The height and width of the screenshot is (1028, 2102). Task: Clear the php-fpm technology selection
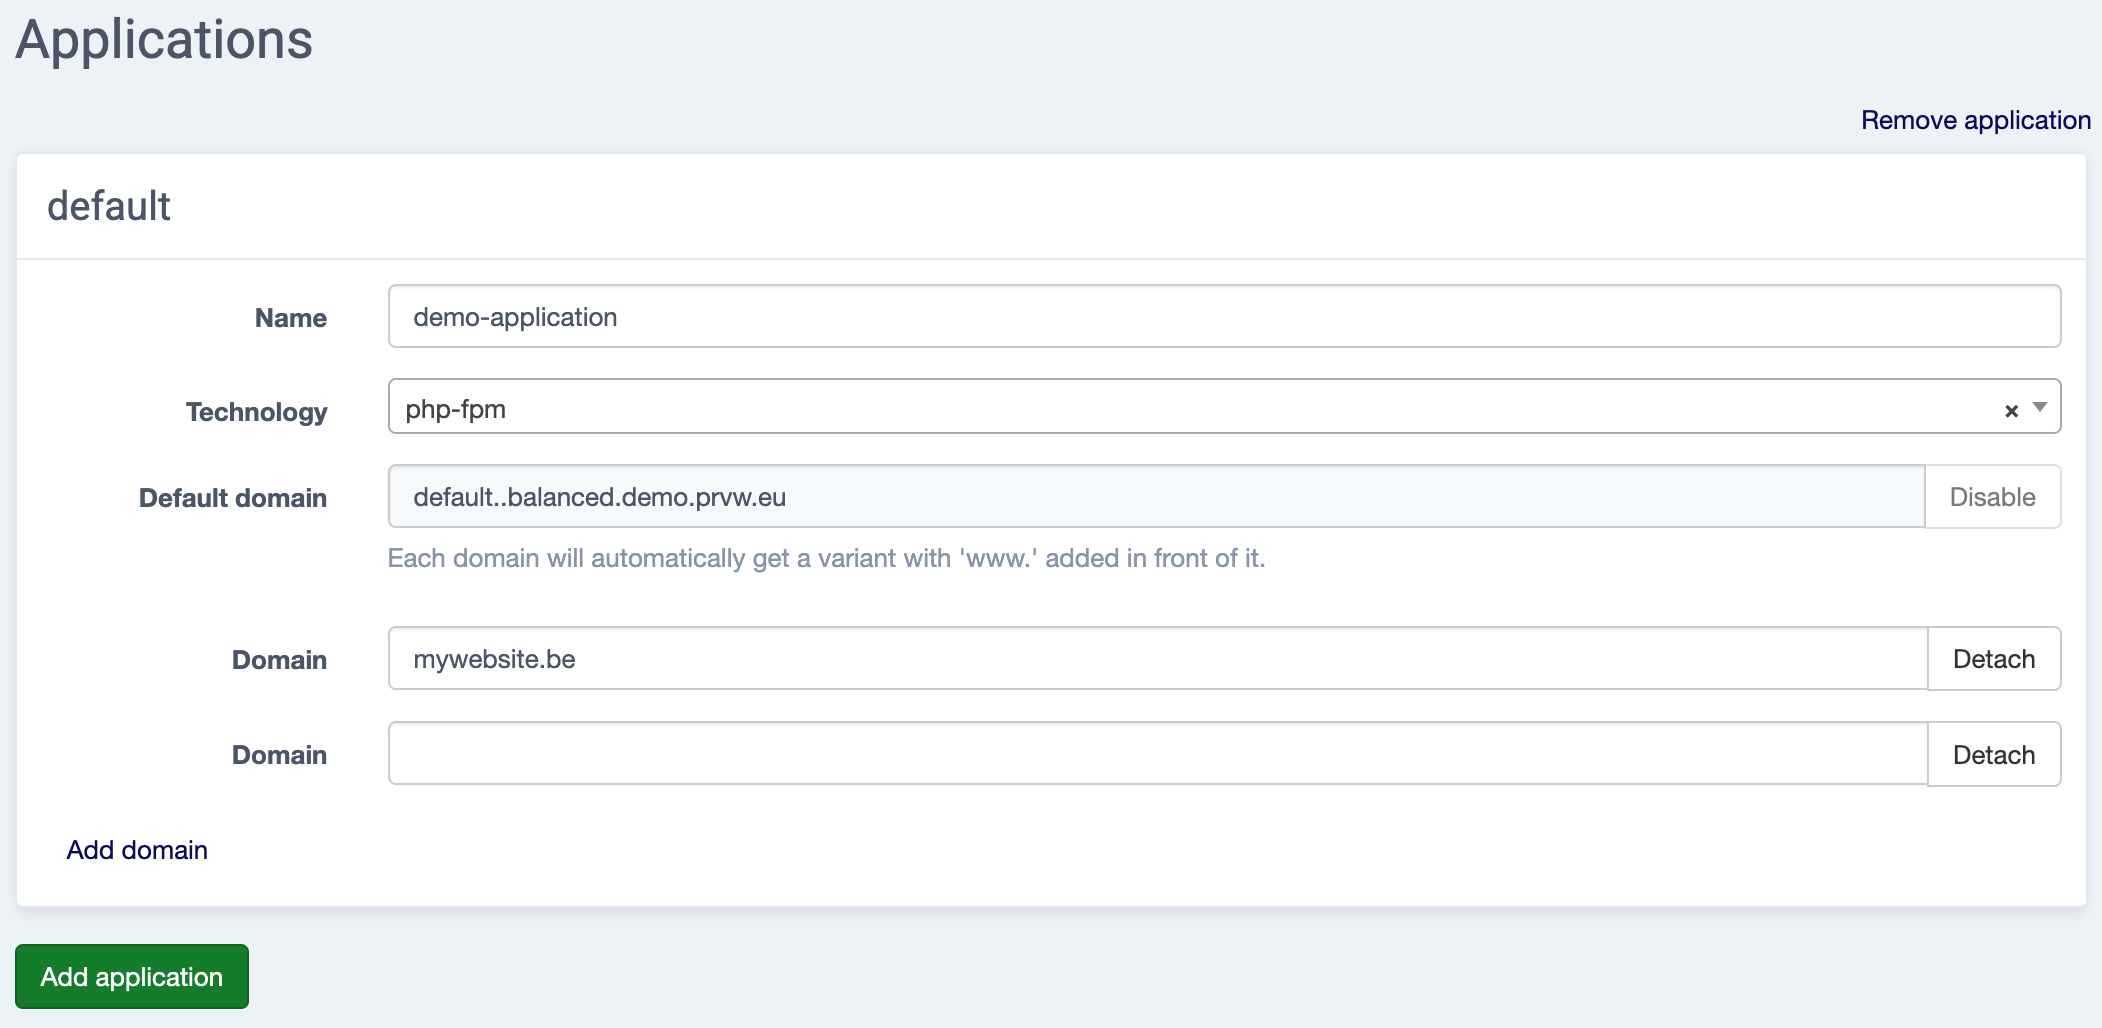click(2011, 411)
